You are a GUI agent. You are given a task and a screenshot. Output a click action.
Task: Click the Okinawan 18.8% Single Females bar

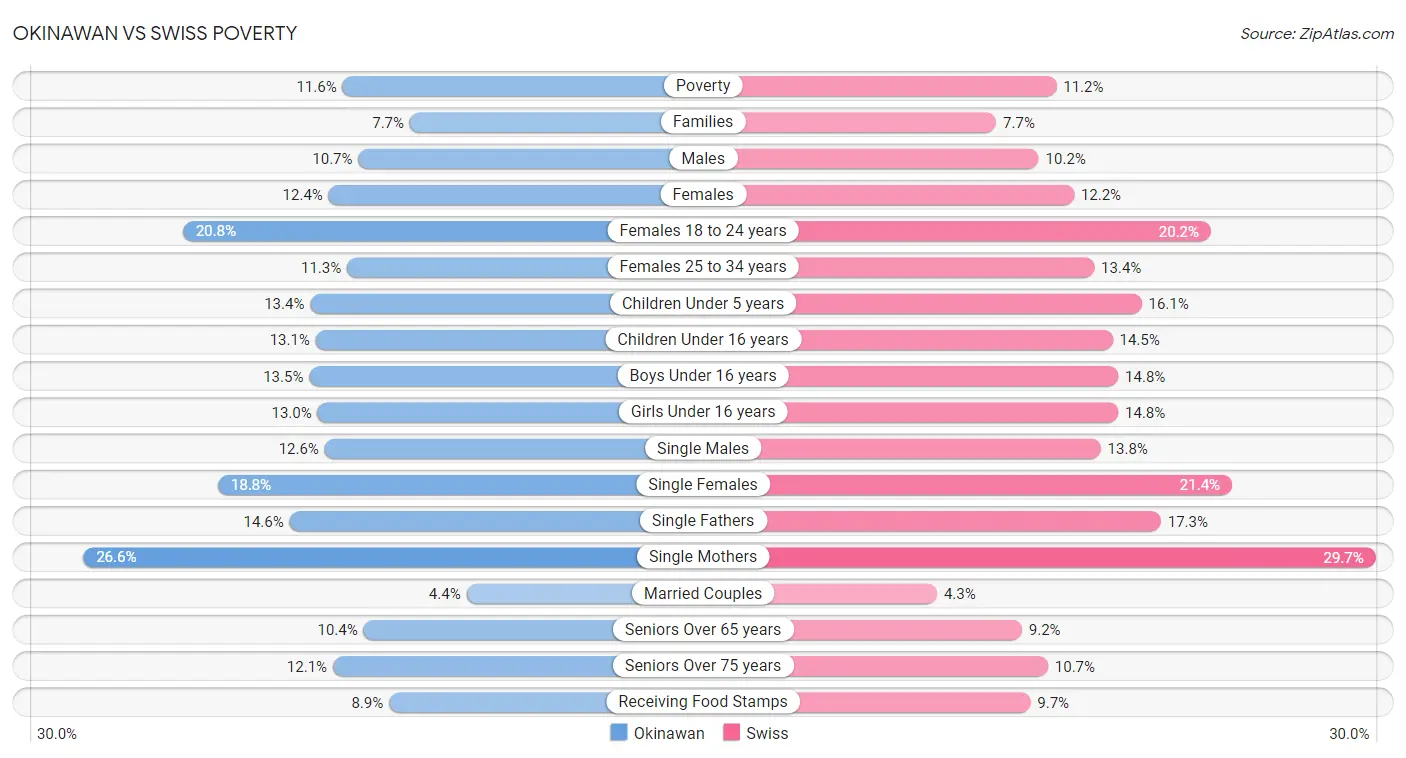[x=460, y=484]
